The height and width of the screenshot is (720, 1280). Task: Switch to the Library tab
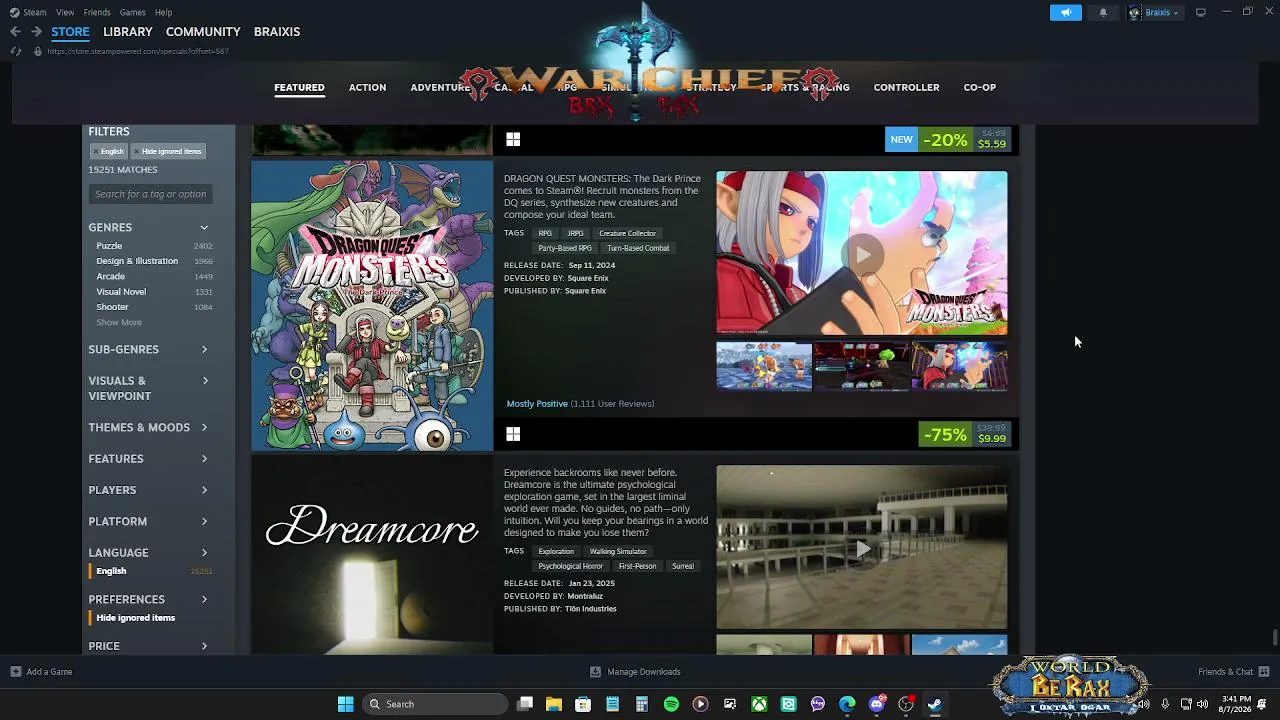coord(128,32)
